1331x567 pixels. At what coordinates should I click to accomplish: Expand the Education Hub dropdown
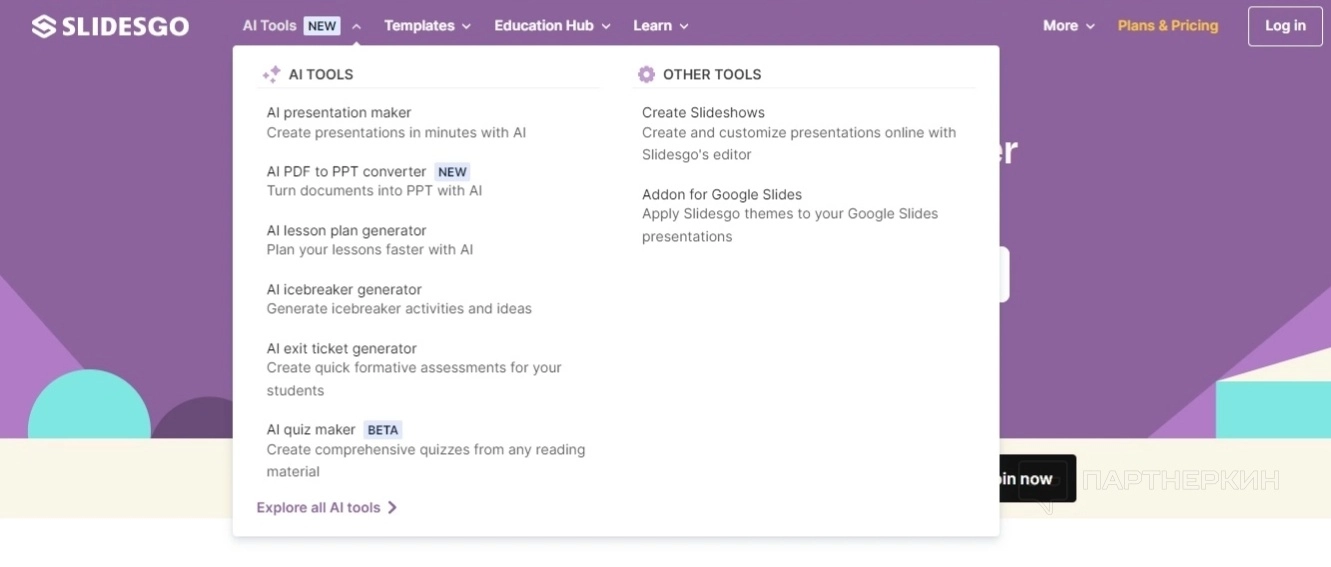[552, 26]
